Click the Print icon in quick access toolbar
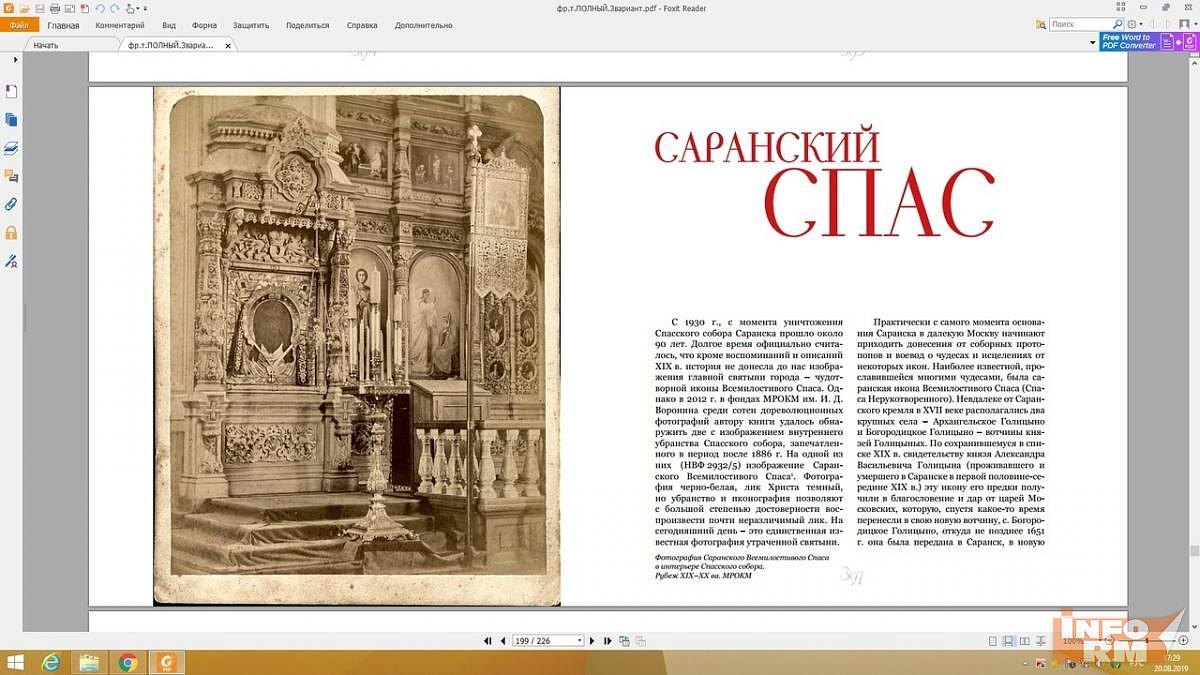 (55, 8)
